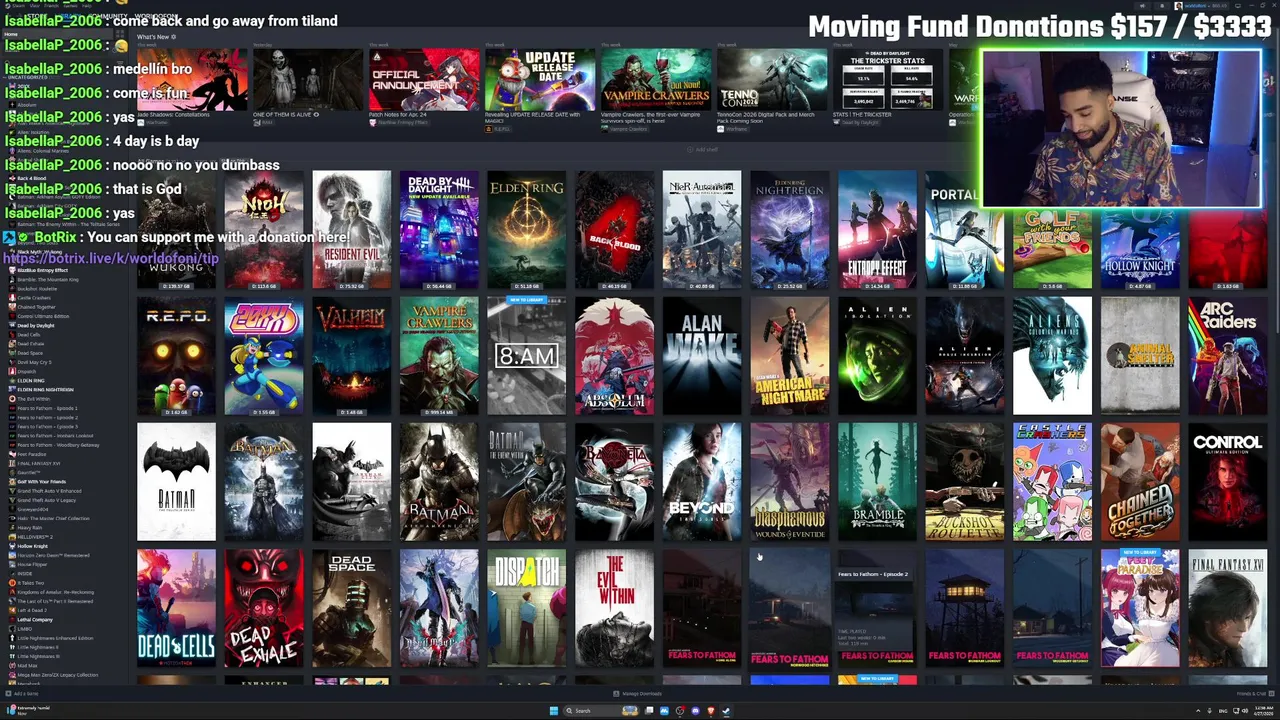Open the Feet Paradise game cover
The height and width of the screenshot is (720, 1280).
1140,608
